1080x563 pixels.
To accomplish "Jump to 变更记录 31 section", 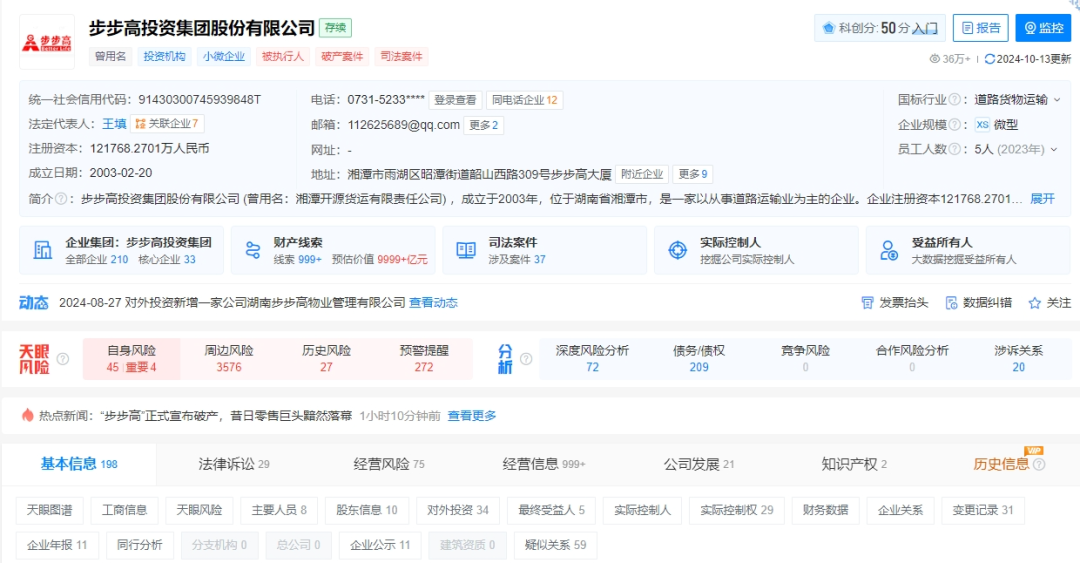I will (x=982, y=510).
